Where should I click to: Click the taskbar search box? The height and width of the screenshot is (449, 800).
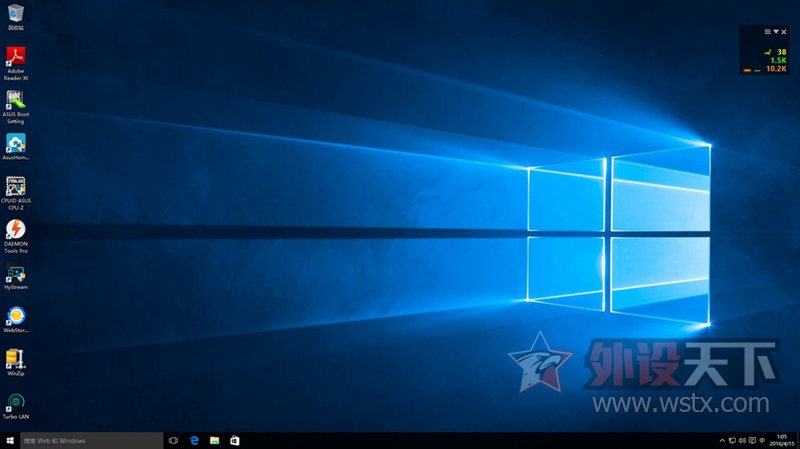91,440
